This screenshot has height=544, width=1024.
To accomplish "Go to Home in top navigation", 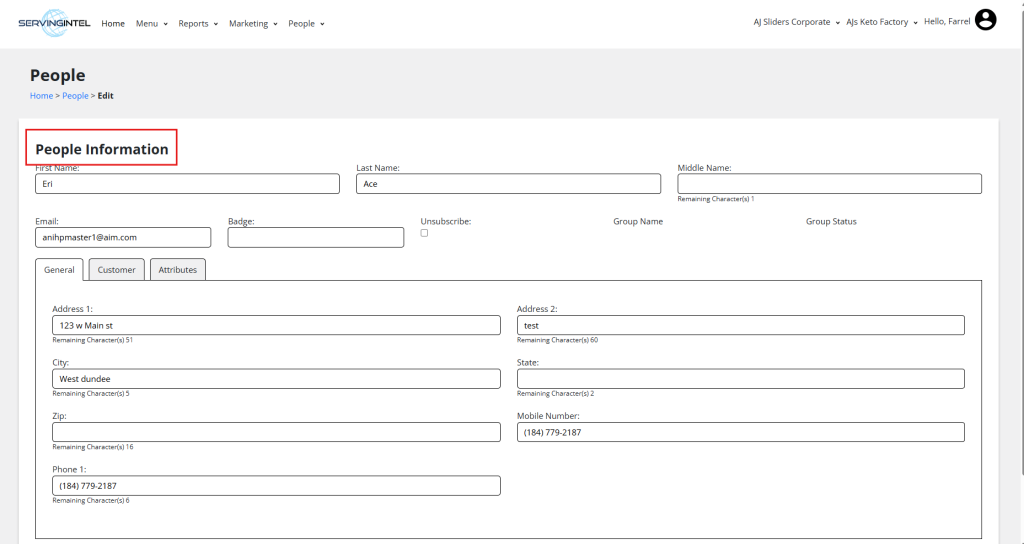I will (x=113, y=24).
